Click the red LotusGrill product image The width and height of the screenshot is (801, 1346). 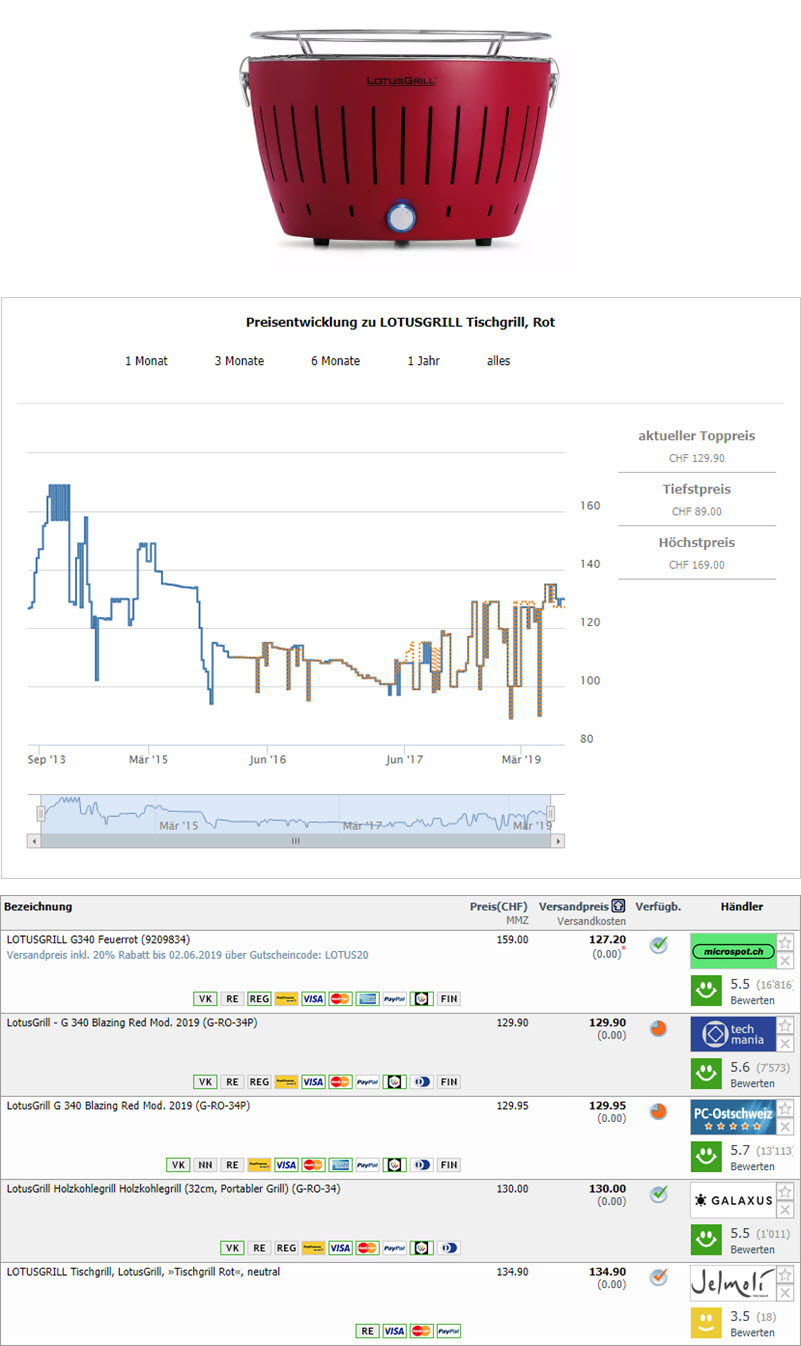pyautogui.click(x=400, y=135)
